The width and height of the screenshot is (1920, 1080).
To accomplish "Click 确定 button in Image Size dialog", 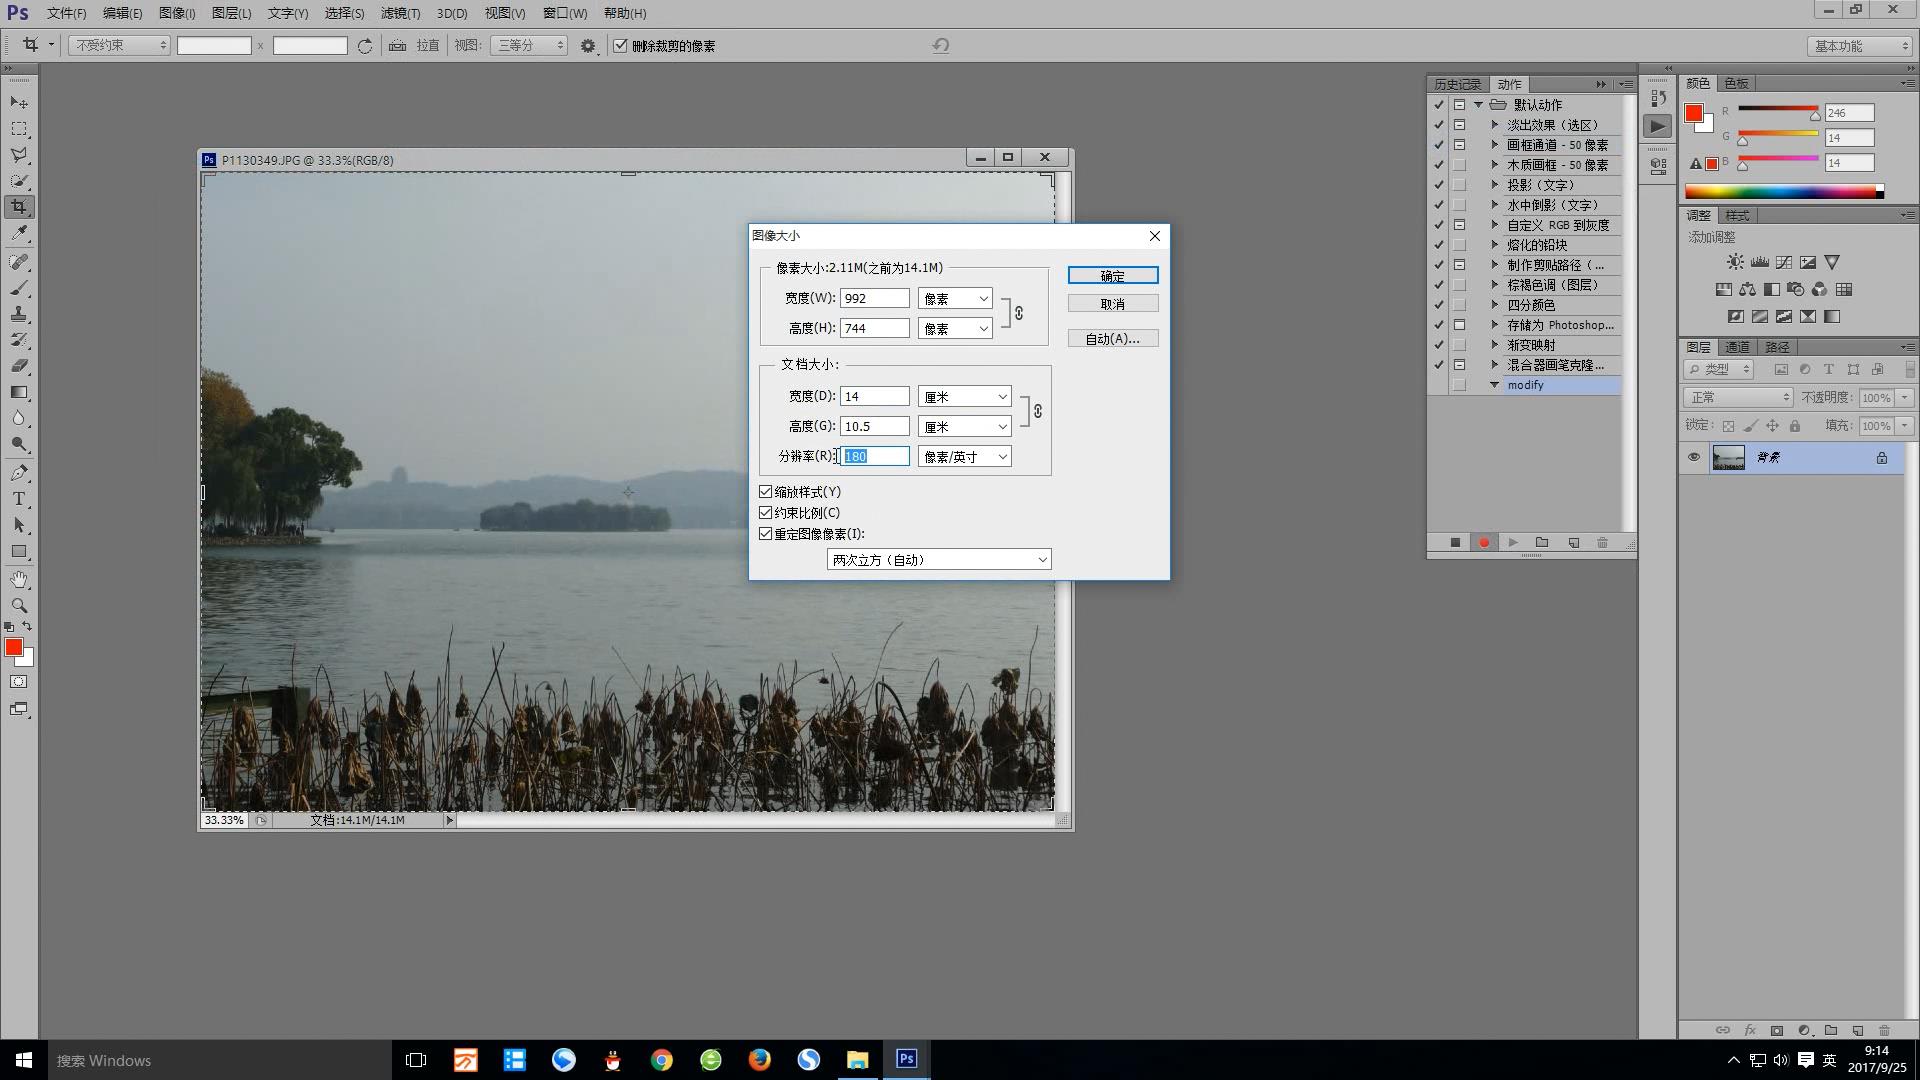I will [1113, 276].
